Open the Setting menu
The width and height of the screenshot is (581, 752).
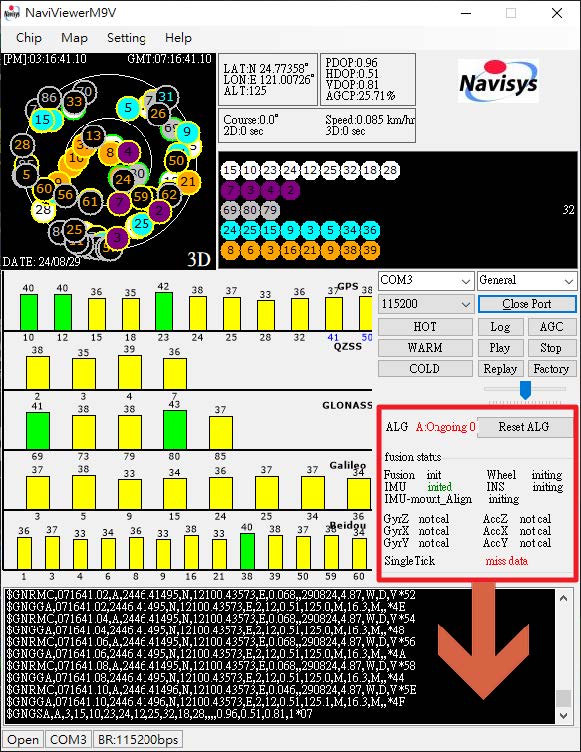click(126, 38)
